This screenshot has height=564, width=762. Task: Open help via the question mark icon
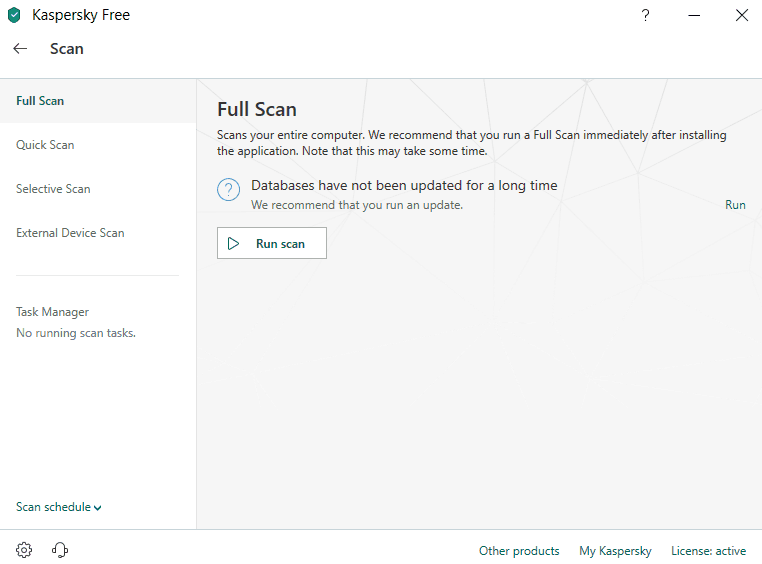tap(645, 15)
